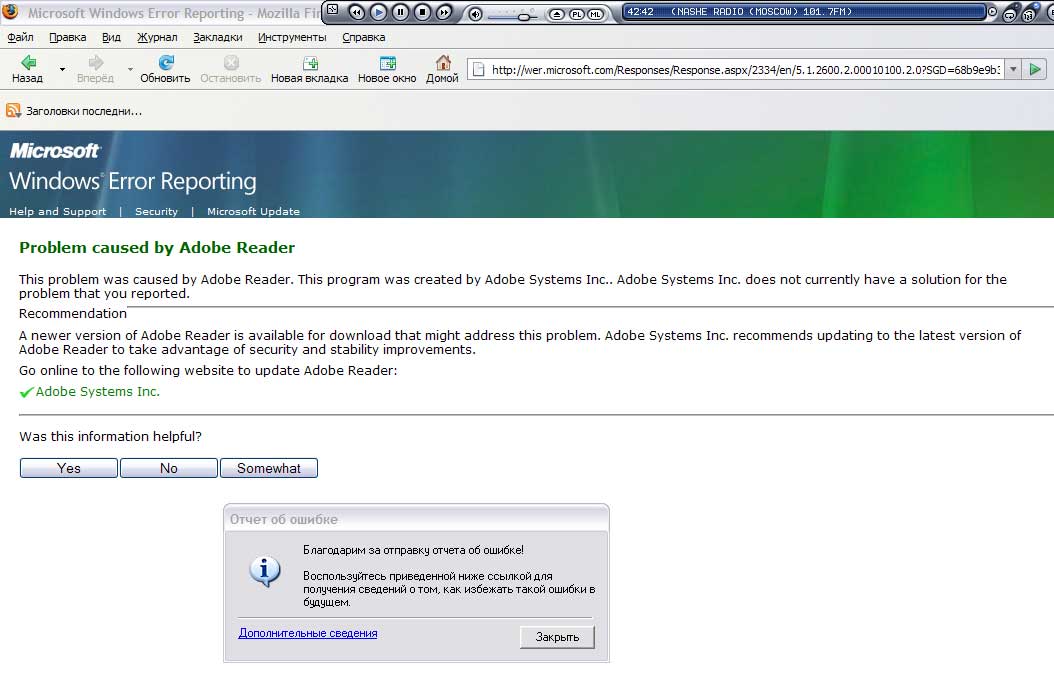Open the Microsoft Update link
The image size is (1054, 690).
click(253, 211)
